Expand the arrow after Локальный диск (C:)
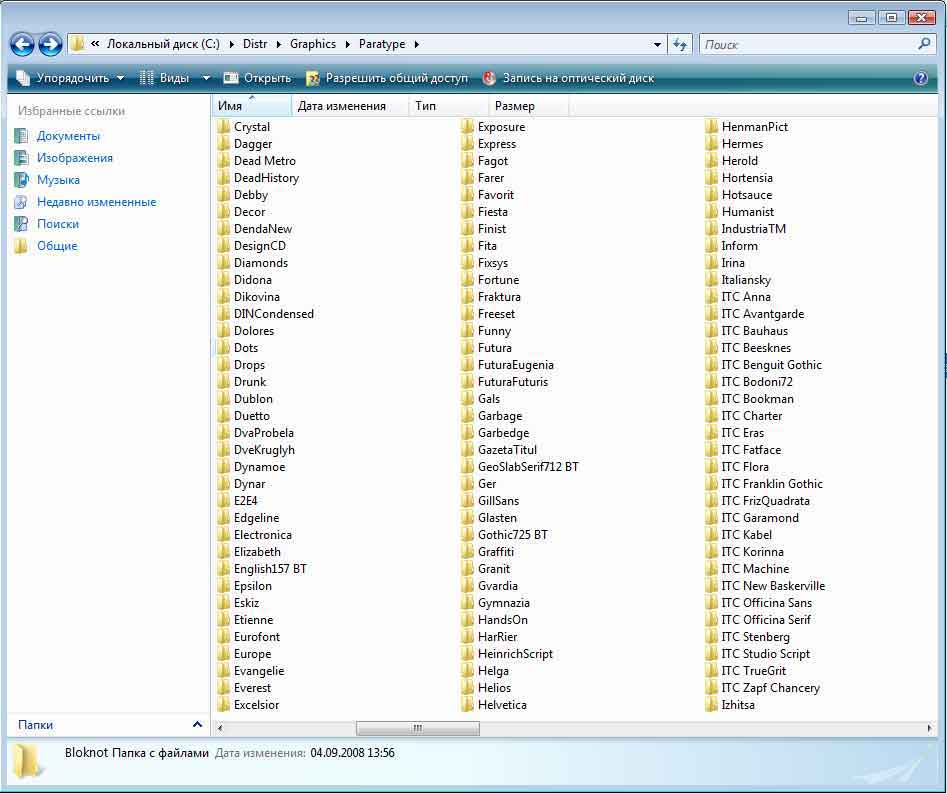The image size is (947, 794). 231,44
